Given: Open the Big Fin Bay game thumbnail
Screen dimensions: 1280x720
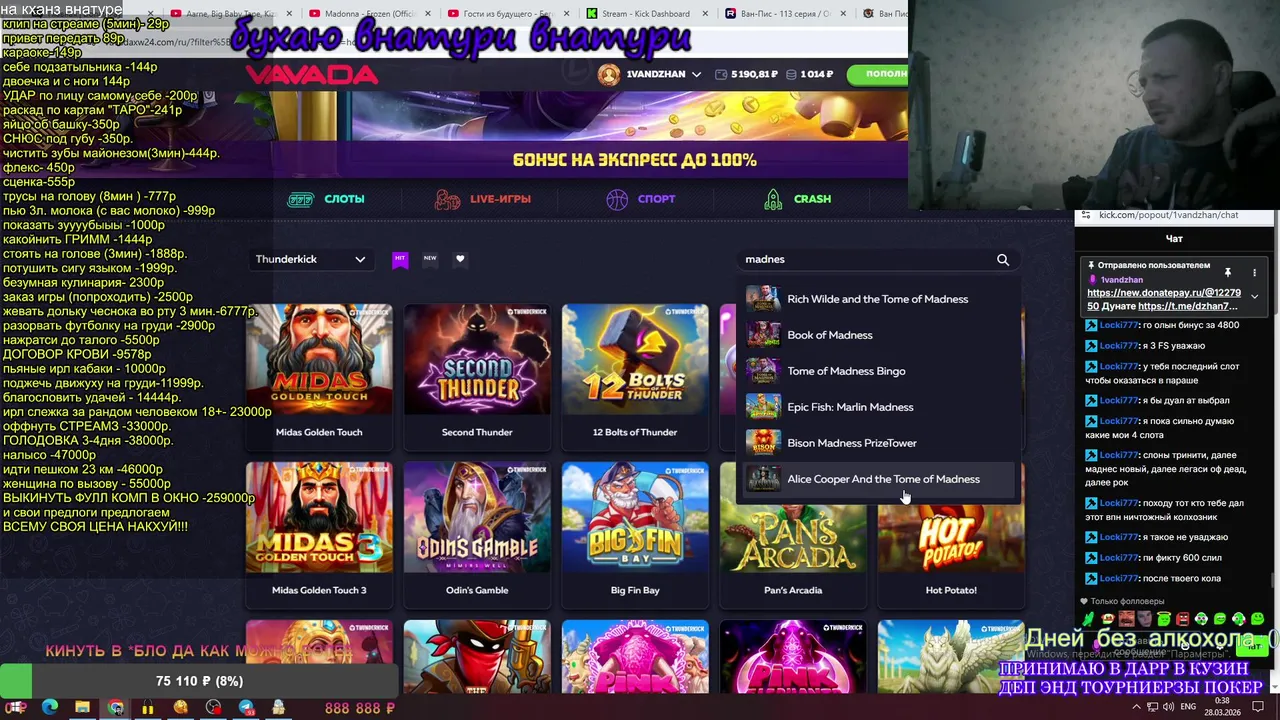Looking at the screenshot, I should 635,517.
